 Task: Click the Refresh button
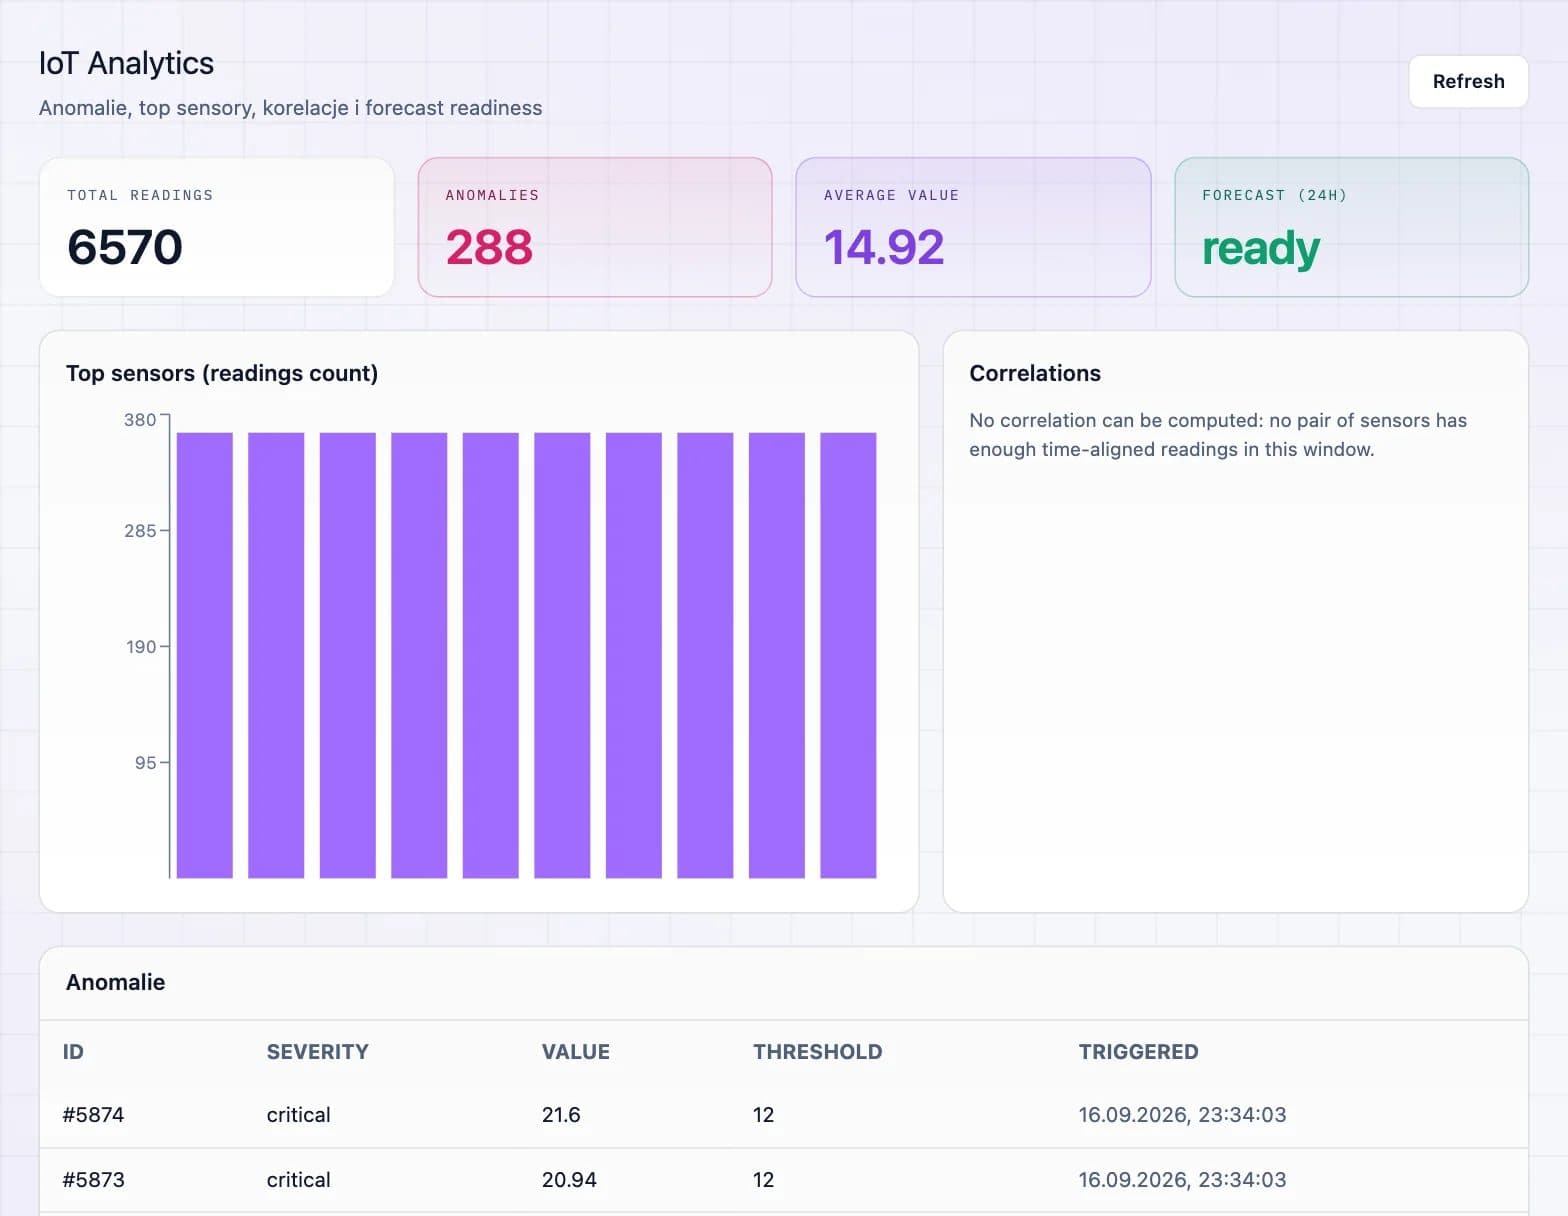1468,81
